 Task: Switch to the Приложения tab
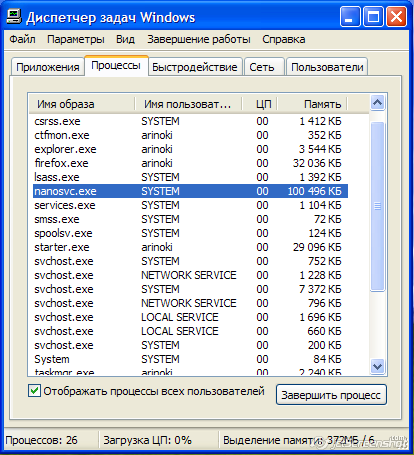pos(48,67)
